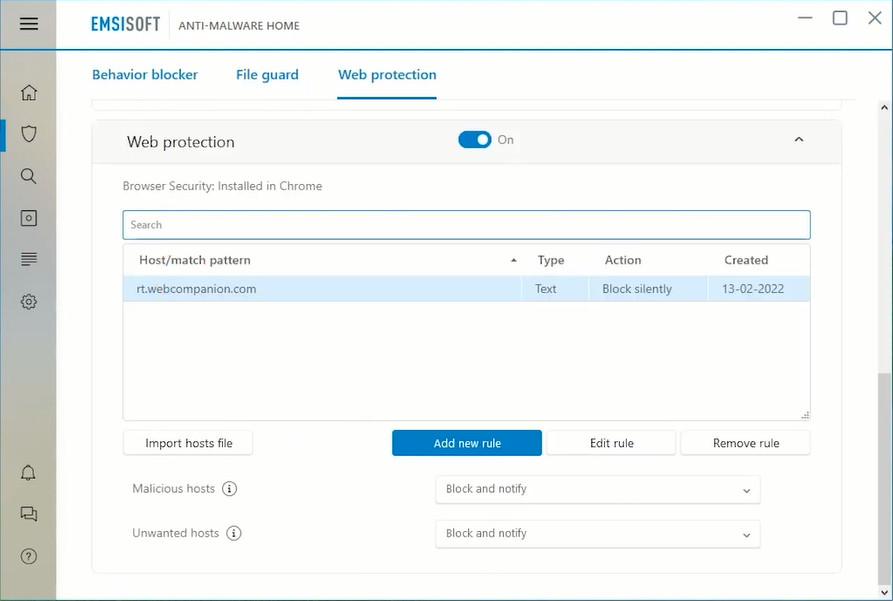Close the Emsisoft window
The width and height of the screenshot is (893, 601).
pyautogui.click(x=875, y=18)
